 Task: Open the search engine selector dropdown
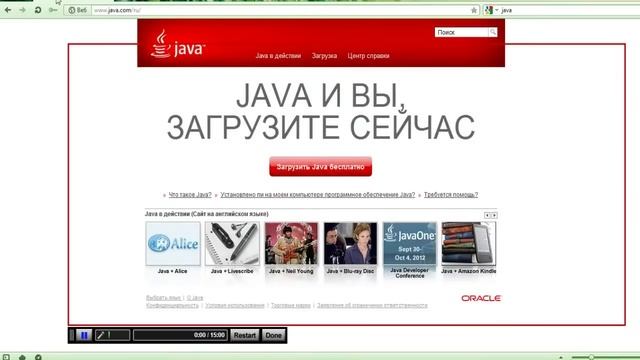(x=491, y=10)
